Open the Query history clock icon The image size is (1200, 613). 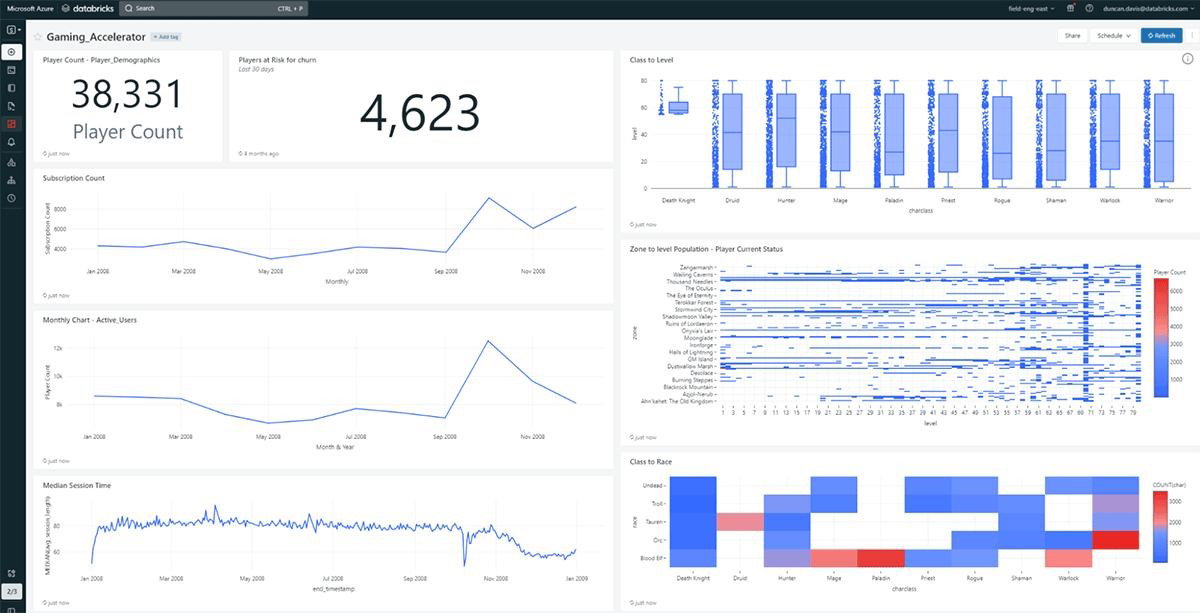click(x=12, y=198)
